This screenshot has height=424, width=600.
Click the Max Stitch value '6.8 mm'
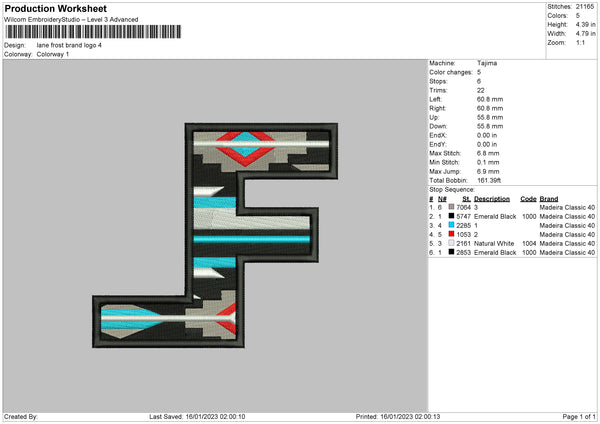point(488,153)
